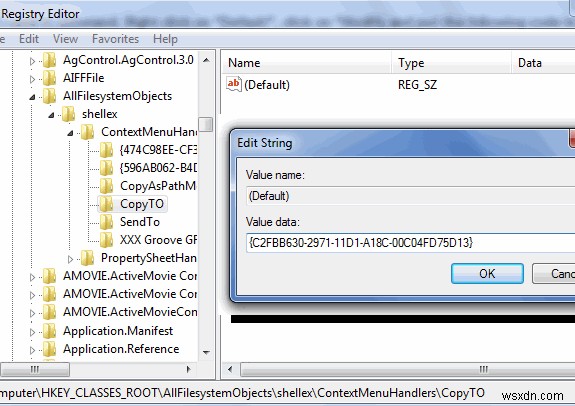Click the Data column header
Screen dimensions: 575x406
[543, 63]
